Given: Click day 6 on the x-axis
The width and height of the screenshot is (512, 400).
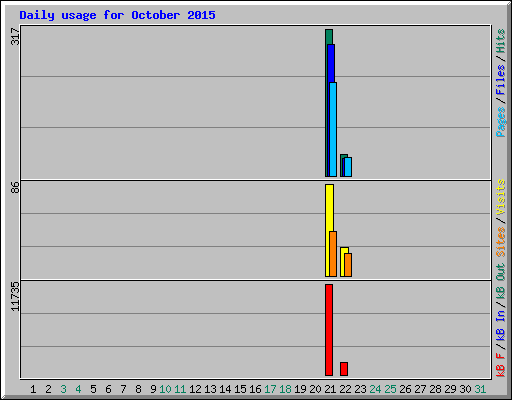Looking at the screenshot, I should (108, 389).
